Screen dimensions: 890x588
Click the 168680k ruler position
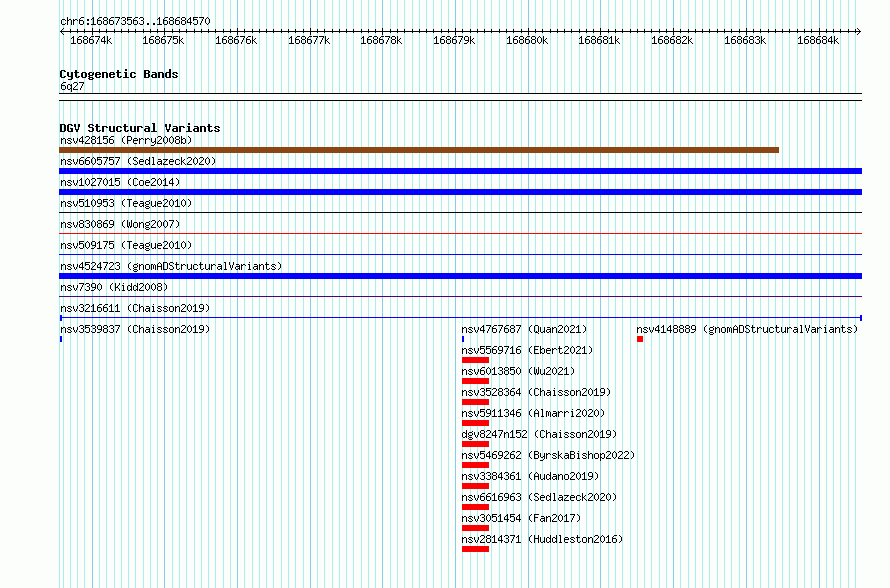(527, 40)
